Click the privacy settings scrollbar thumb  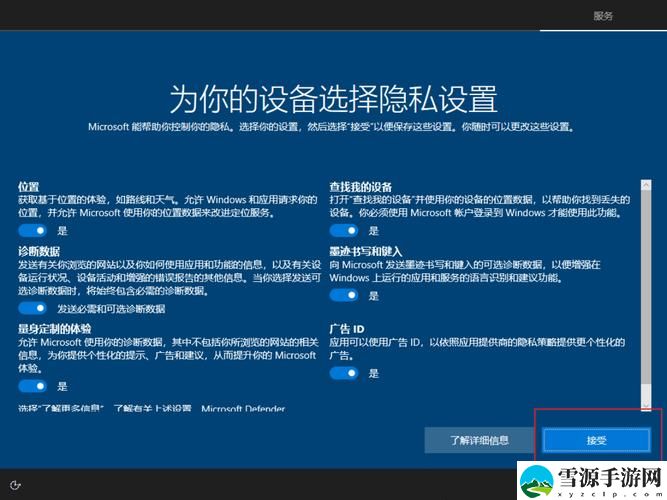646,287
